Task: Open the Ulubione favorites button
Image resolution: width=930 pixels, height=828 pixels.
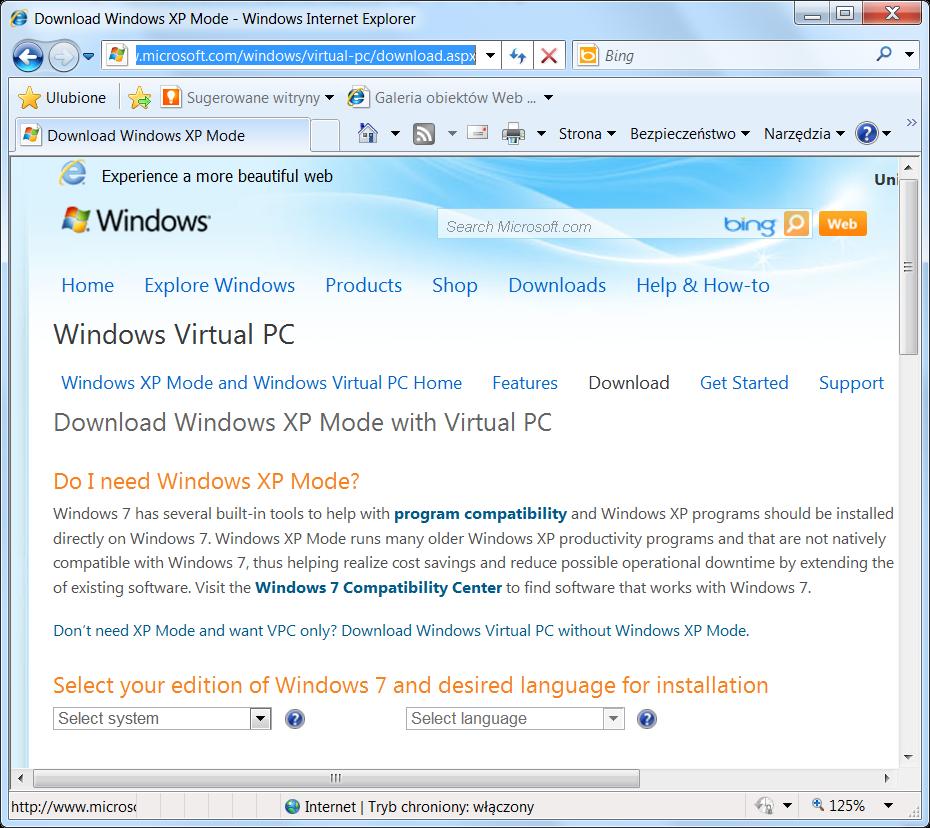Action: (x=62, y=98)
